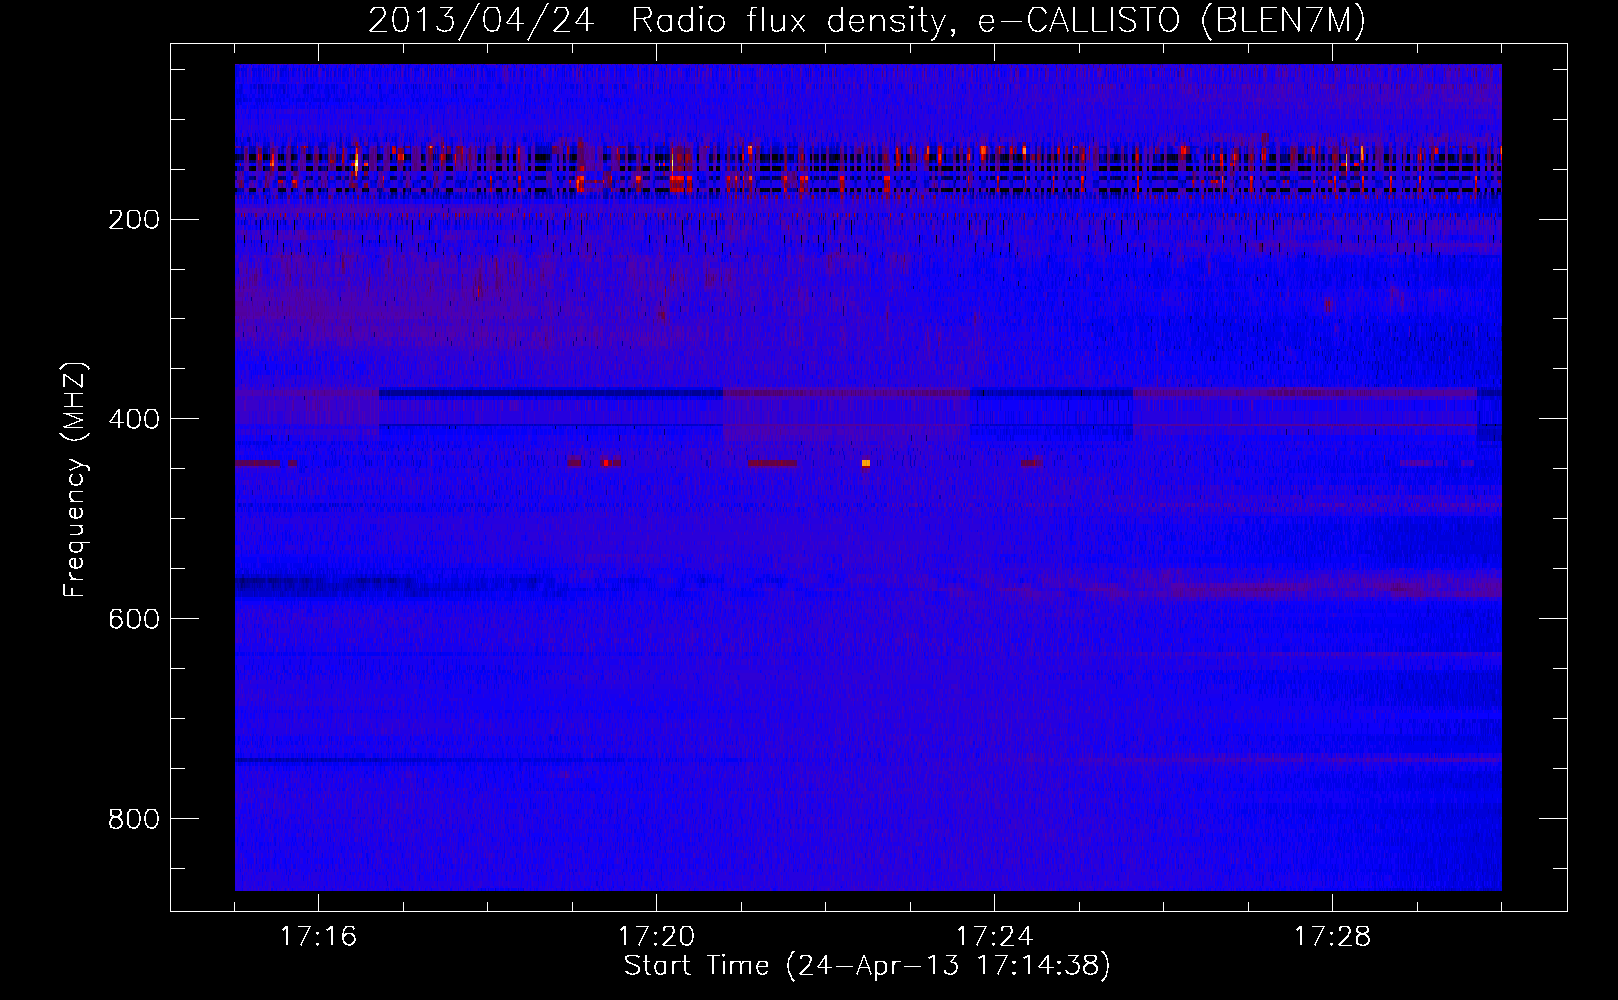Click the 17:28 time tick label

click(1332, 937)
